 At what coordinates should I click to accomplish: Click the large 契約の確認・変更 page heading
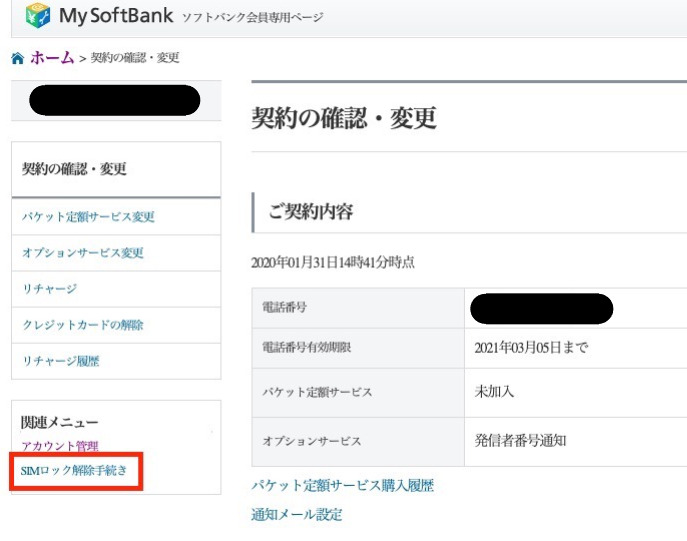click(344, 118)
